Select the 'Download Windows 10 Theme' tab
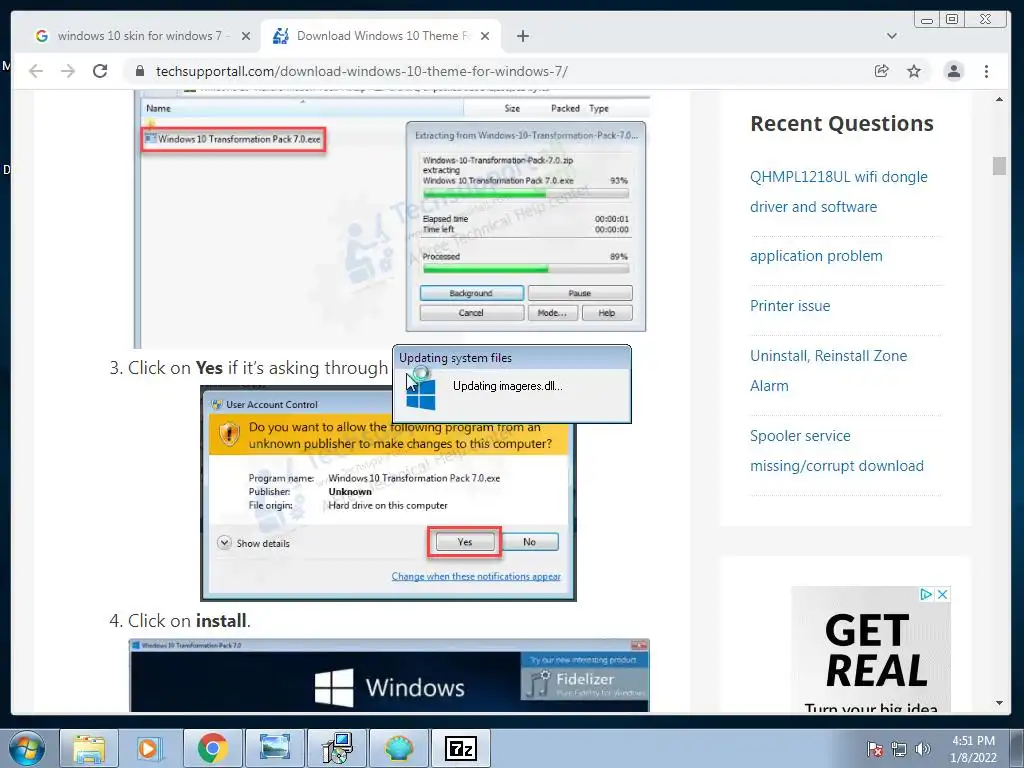The height and width of the screenshot is (768, 1024). pos(382,36)
